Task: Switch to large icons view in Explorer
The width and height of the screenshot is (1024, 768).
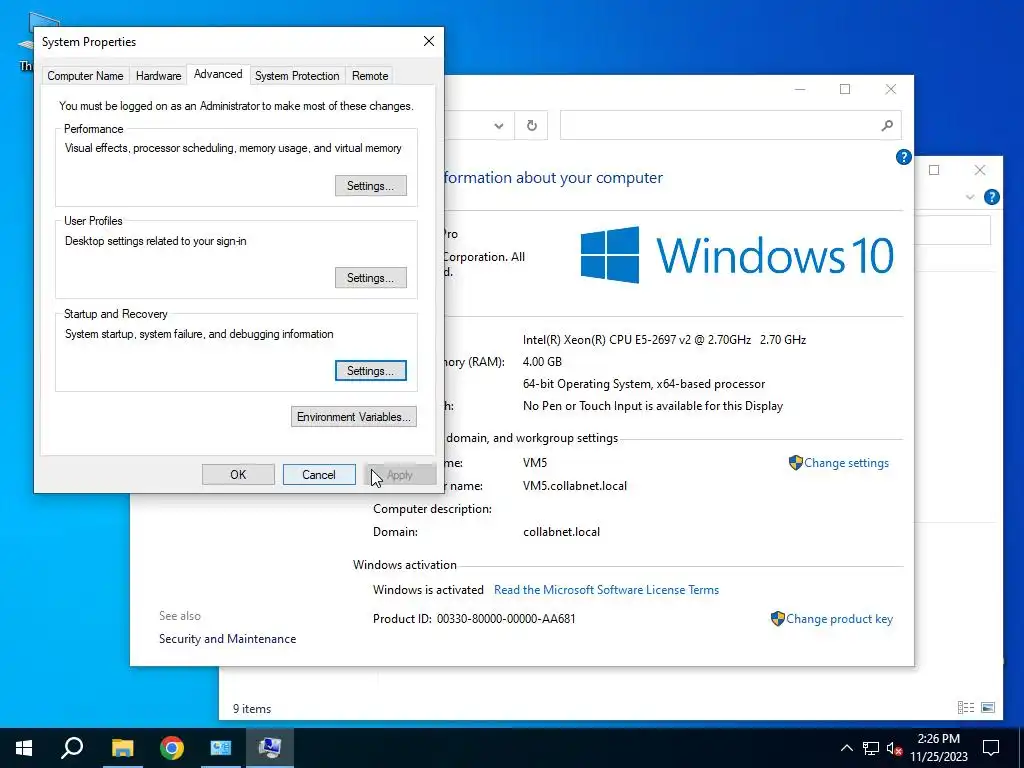Action: point(988,707)
